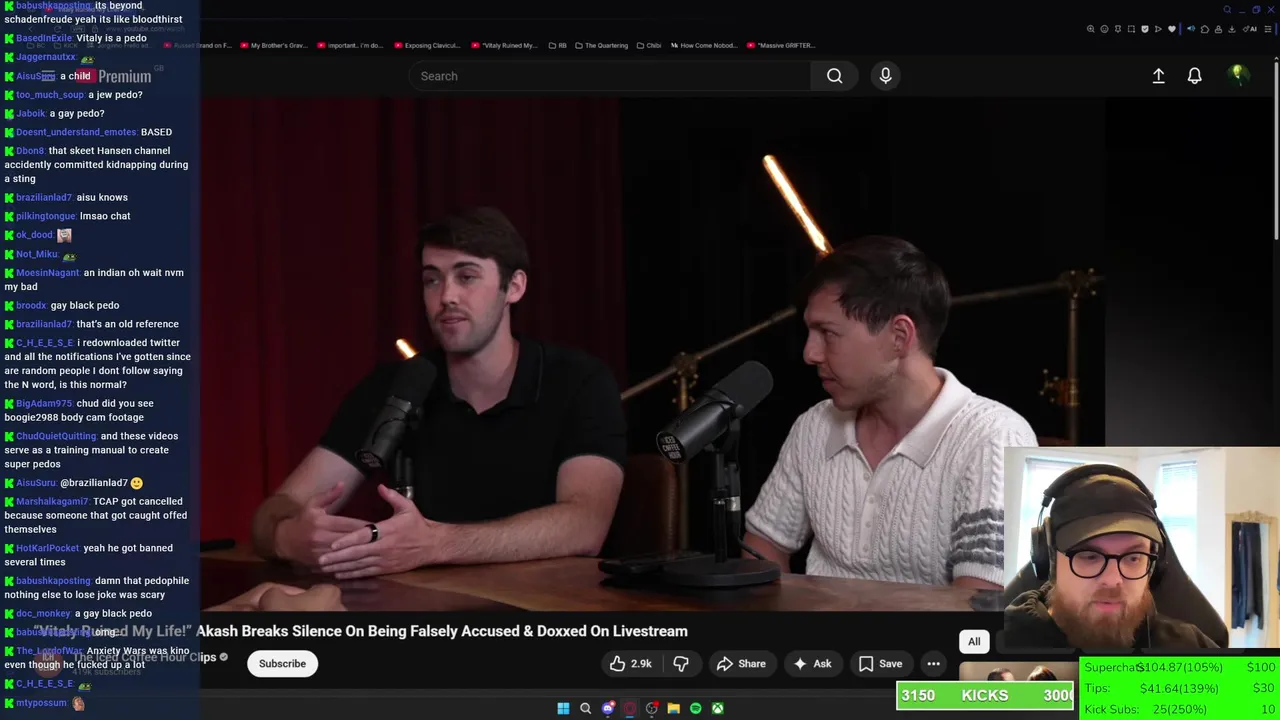Open Spotify from the taskbar
Image resolution: width=1280 pixels, height=720 pixels.
pyautogui.click(x=695, y=708)
